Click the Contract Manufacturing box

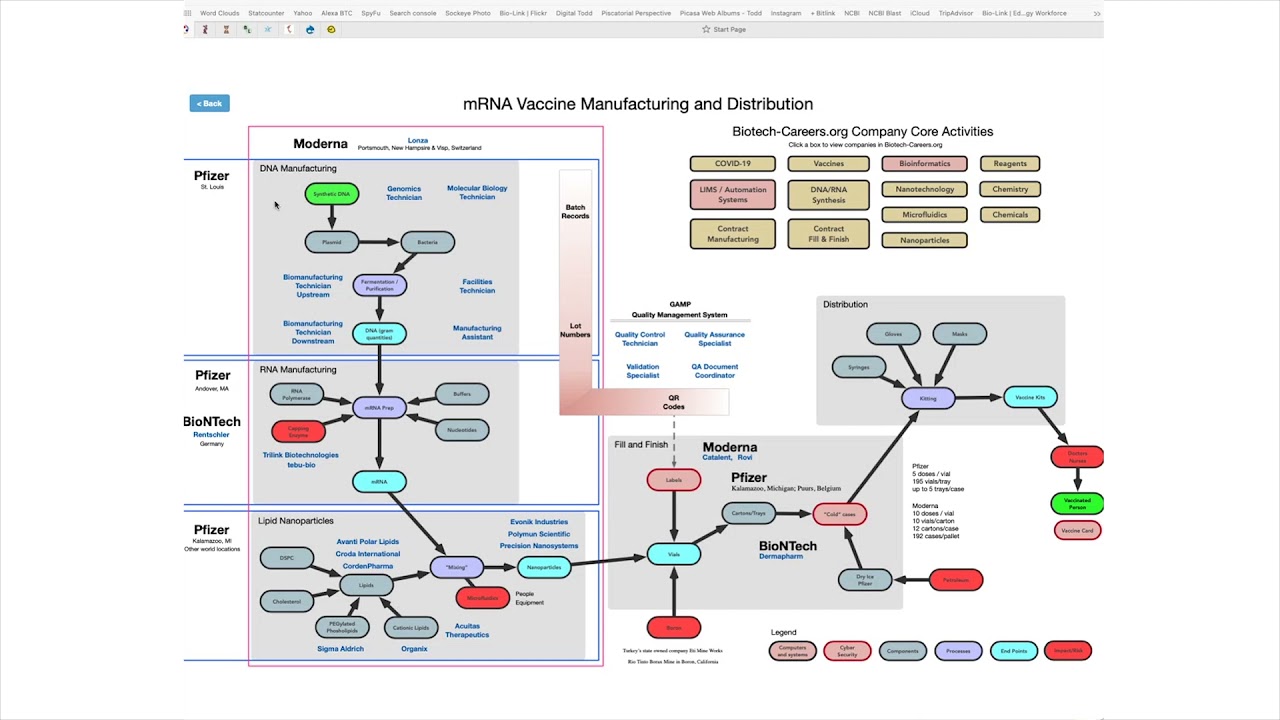(732, 234)
